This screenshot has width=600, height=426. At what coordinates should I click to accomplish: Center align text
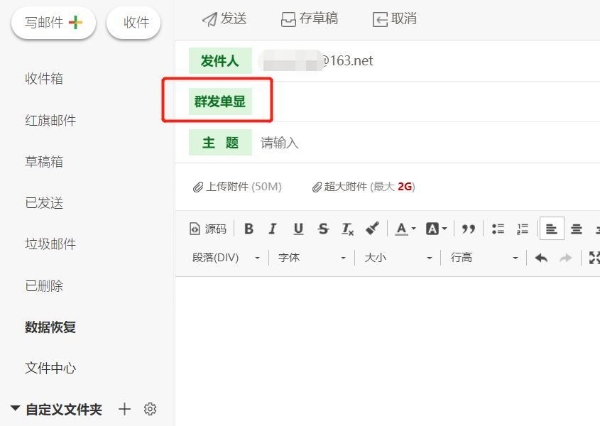click(576, 229)
